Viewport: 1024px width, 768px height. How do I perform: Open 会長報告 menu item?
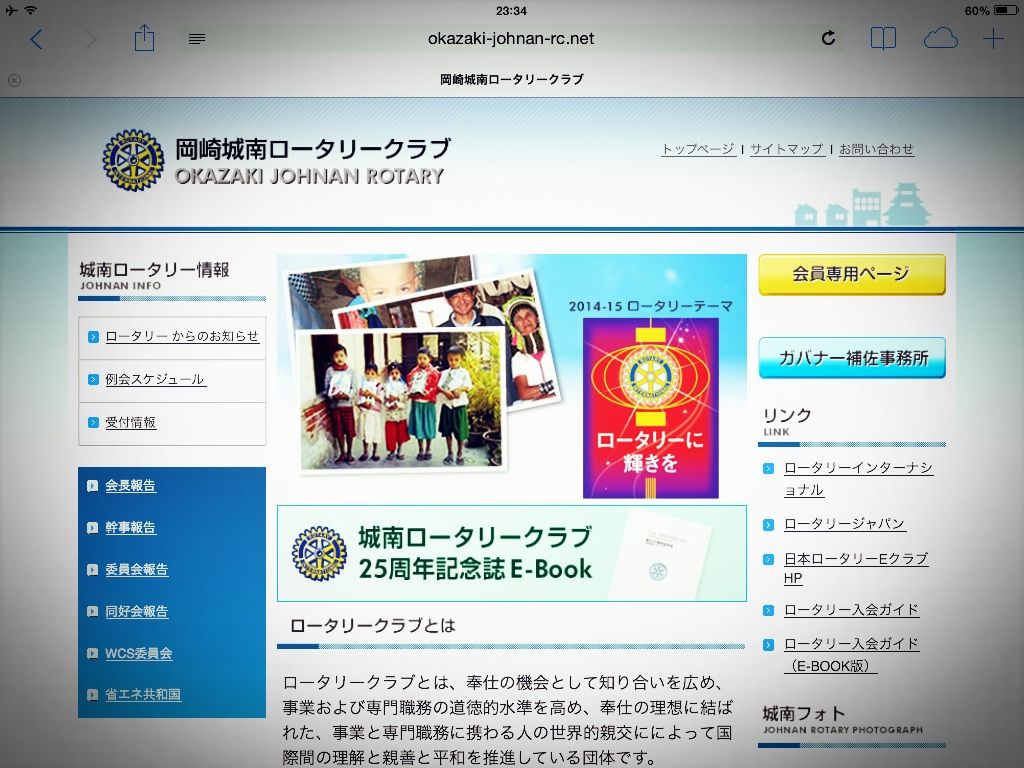pos(131,485)
